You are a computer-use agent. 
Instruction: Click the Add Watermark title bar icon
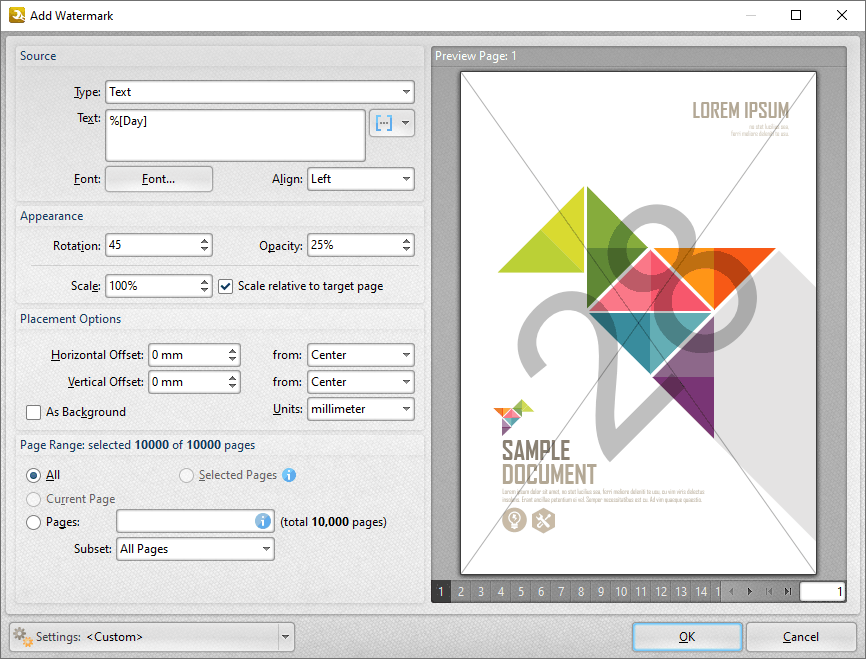tap(17, 15)
